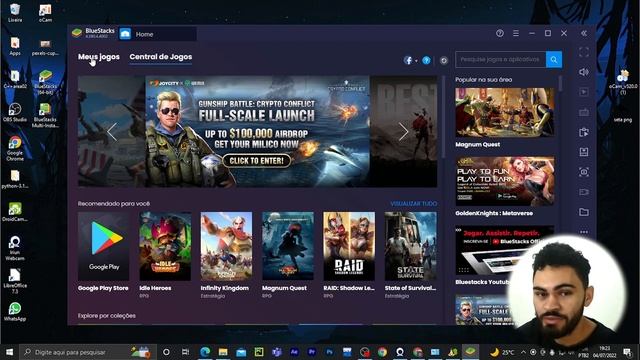640x360 pixels.
Task: Open BlueStacks Multi-Instance desktop shortcut
Action: [x=45, y=115]
